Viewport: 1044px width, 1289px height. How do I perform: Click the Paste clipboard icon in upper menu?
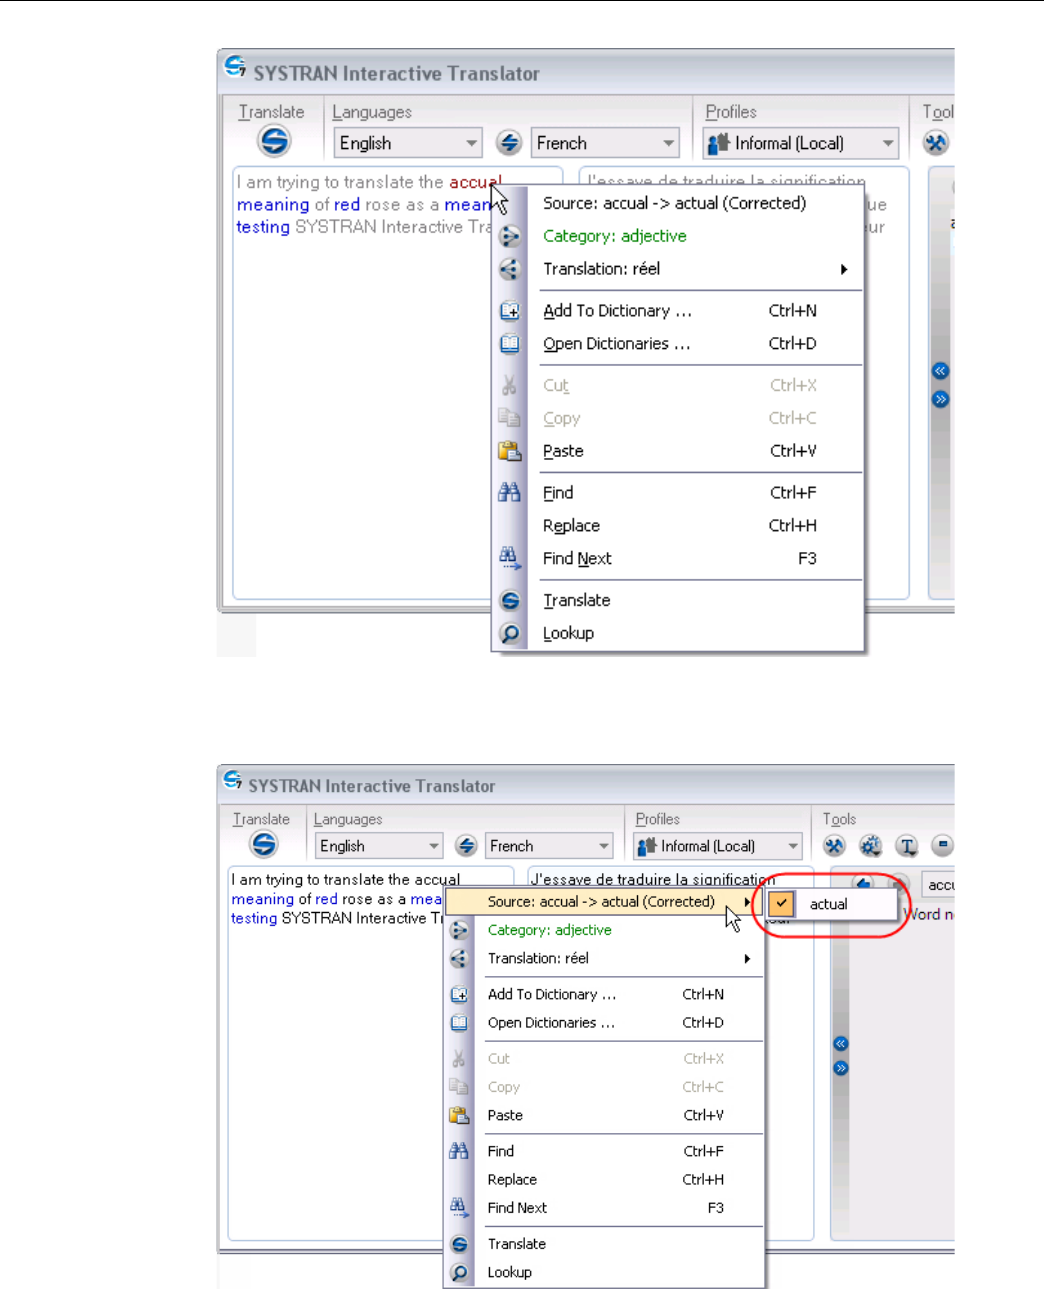coord(510,451)
